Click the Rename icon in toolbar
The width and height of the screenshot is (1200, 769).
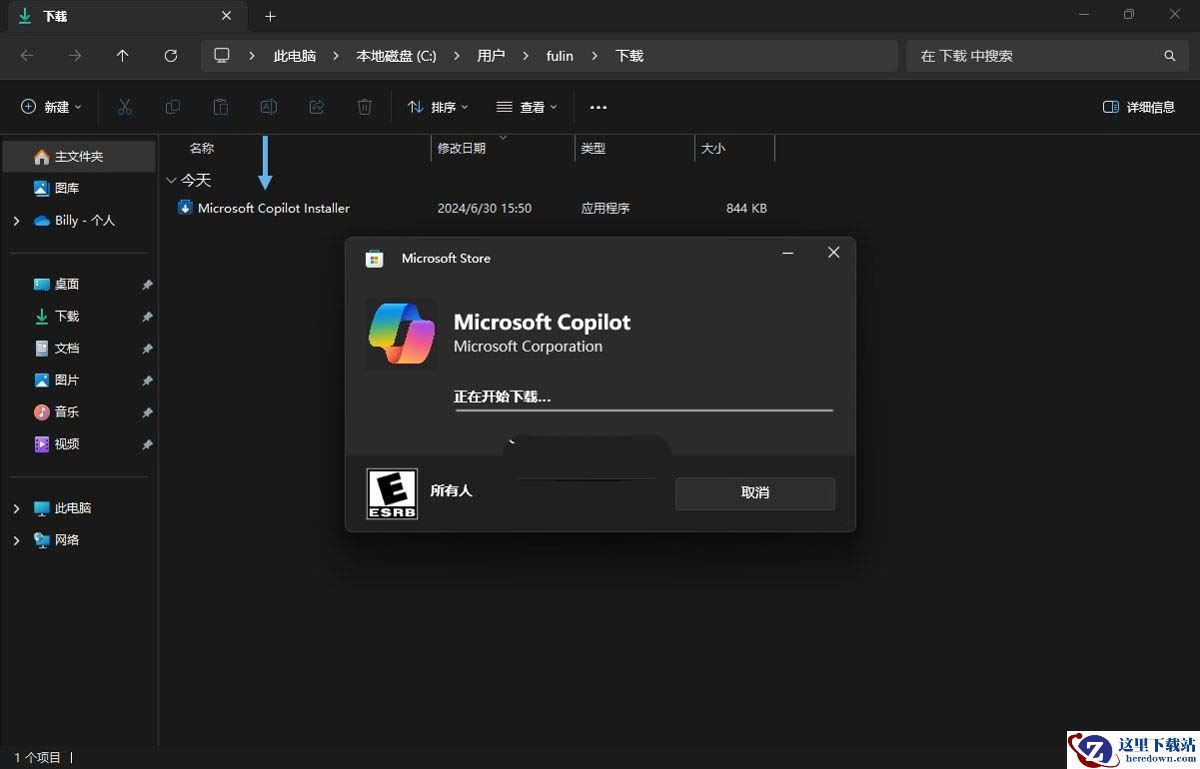point(269,107)
